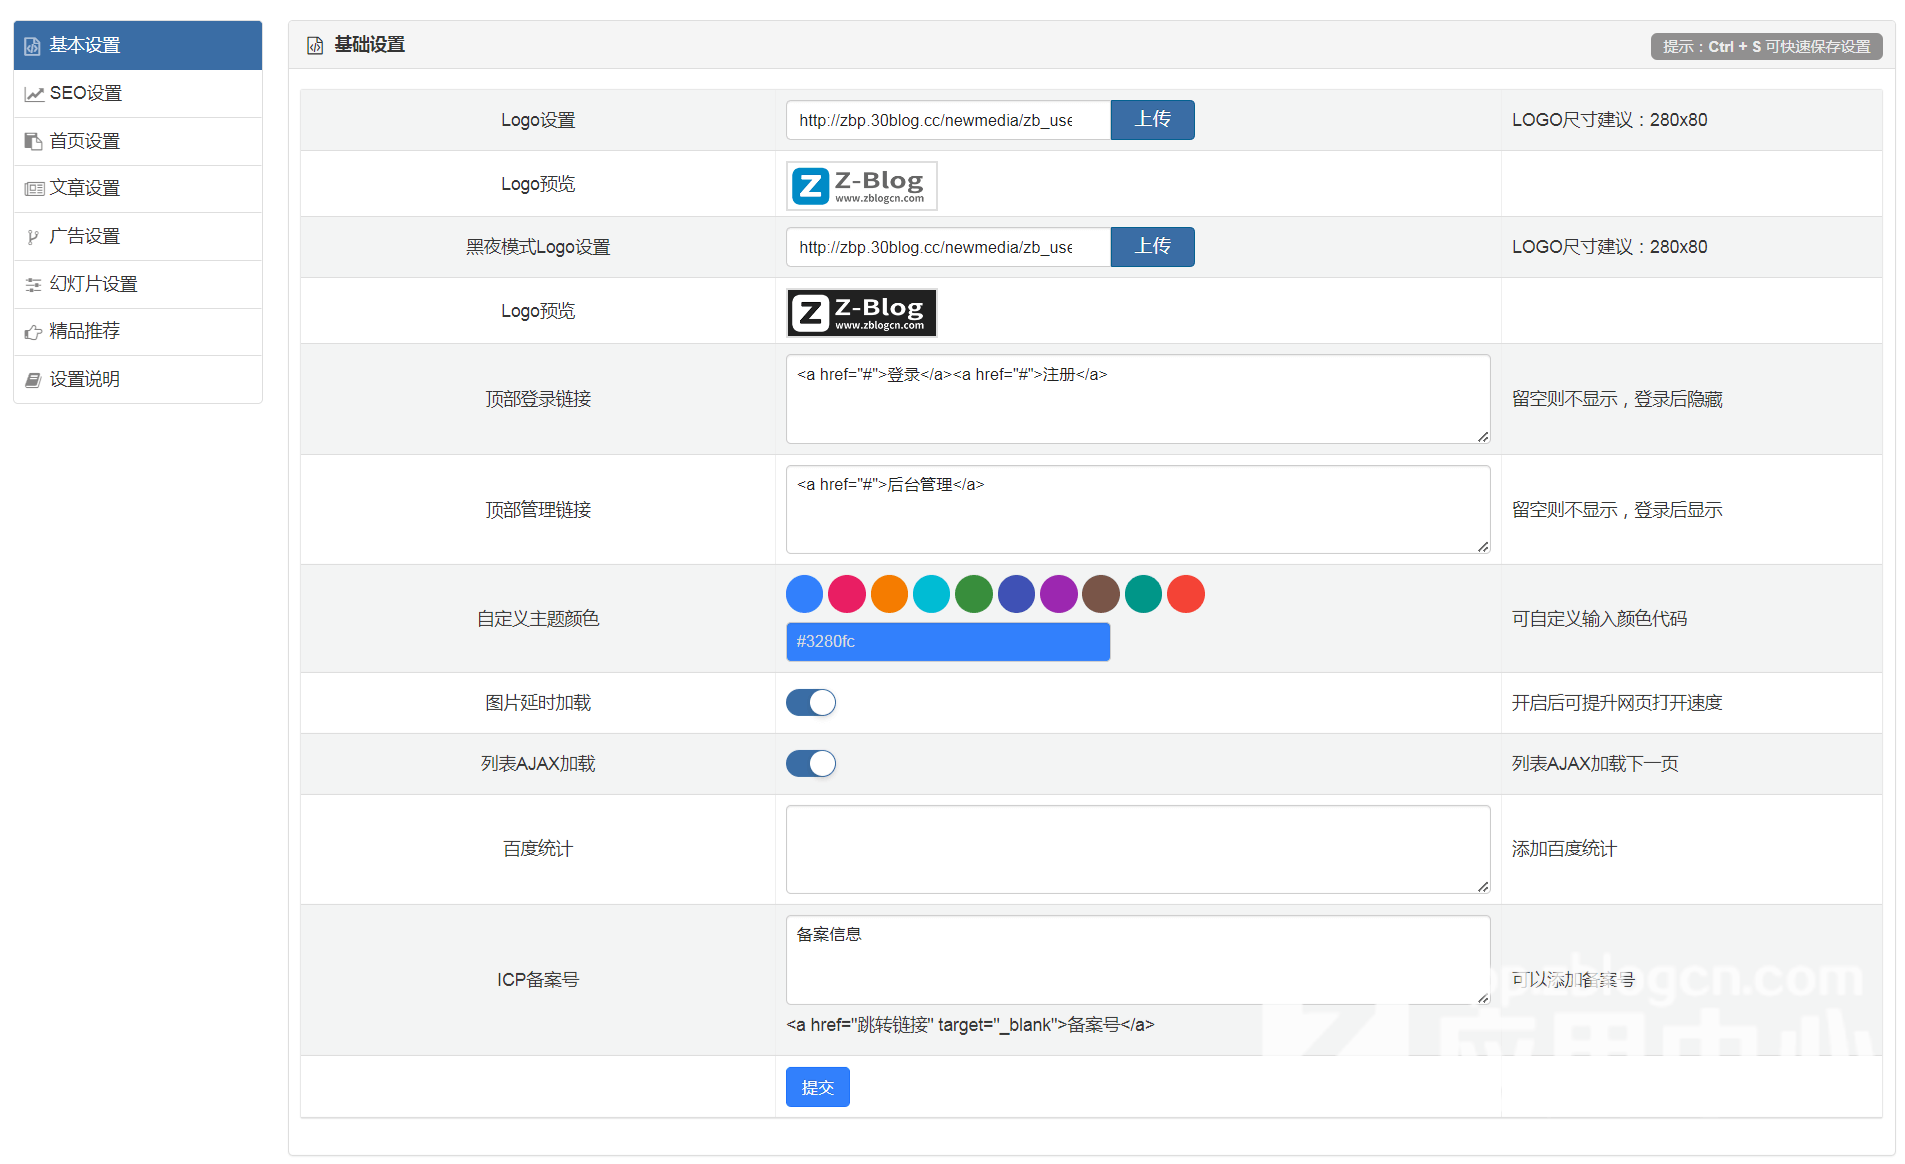This screenshot has width=1905, height=1164.
Task: Click the 广告设置 icon in sidebar
Action: click(33, 237)
